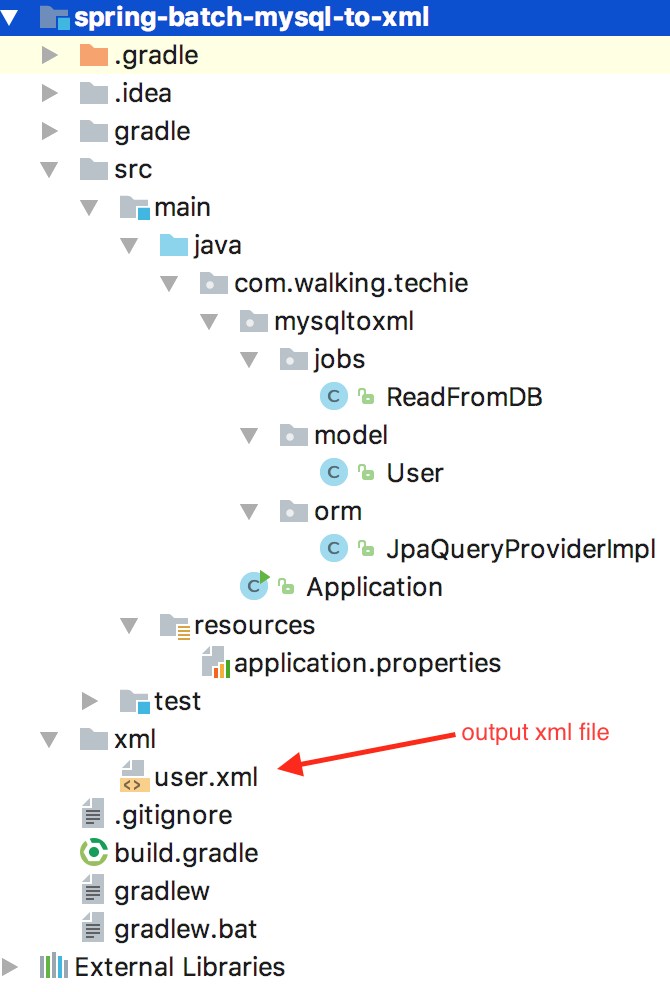The height and width of the screenshot is (992, 670).
Task: Select the com.walking.techie package
Action: 349,283
